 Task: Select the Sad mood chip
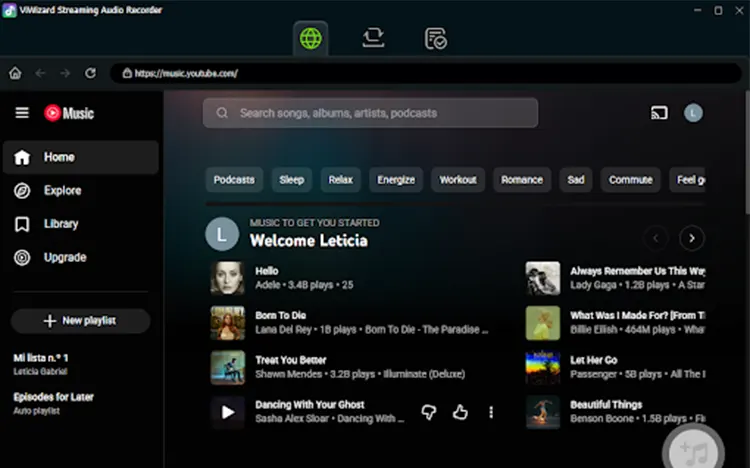point(576,180)
